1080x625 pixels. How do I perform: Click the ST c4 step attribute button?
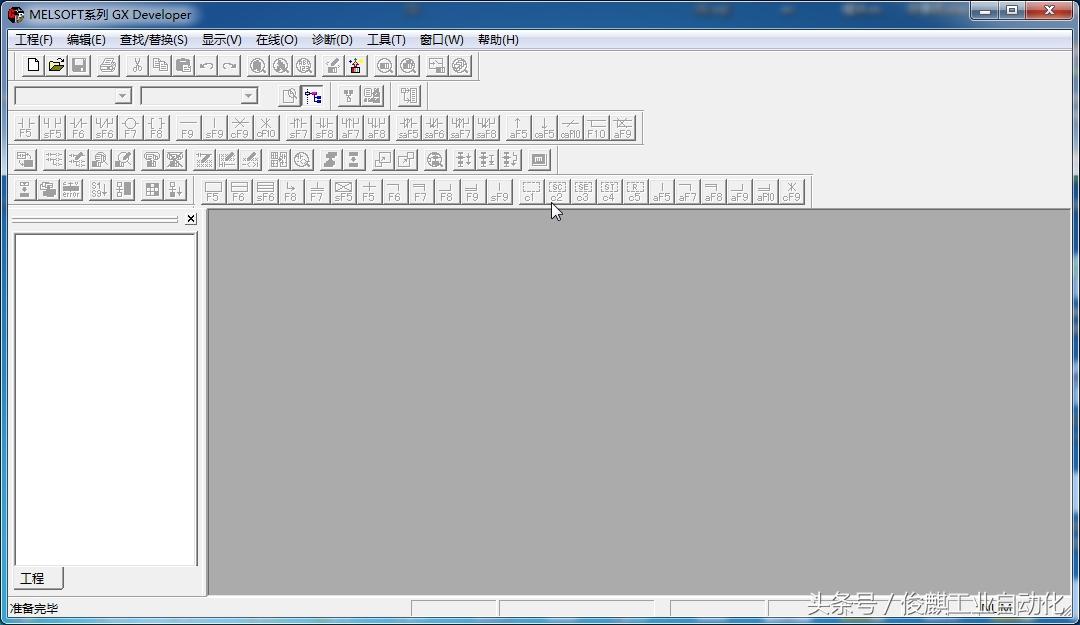(609, 191)
